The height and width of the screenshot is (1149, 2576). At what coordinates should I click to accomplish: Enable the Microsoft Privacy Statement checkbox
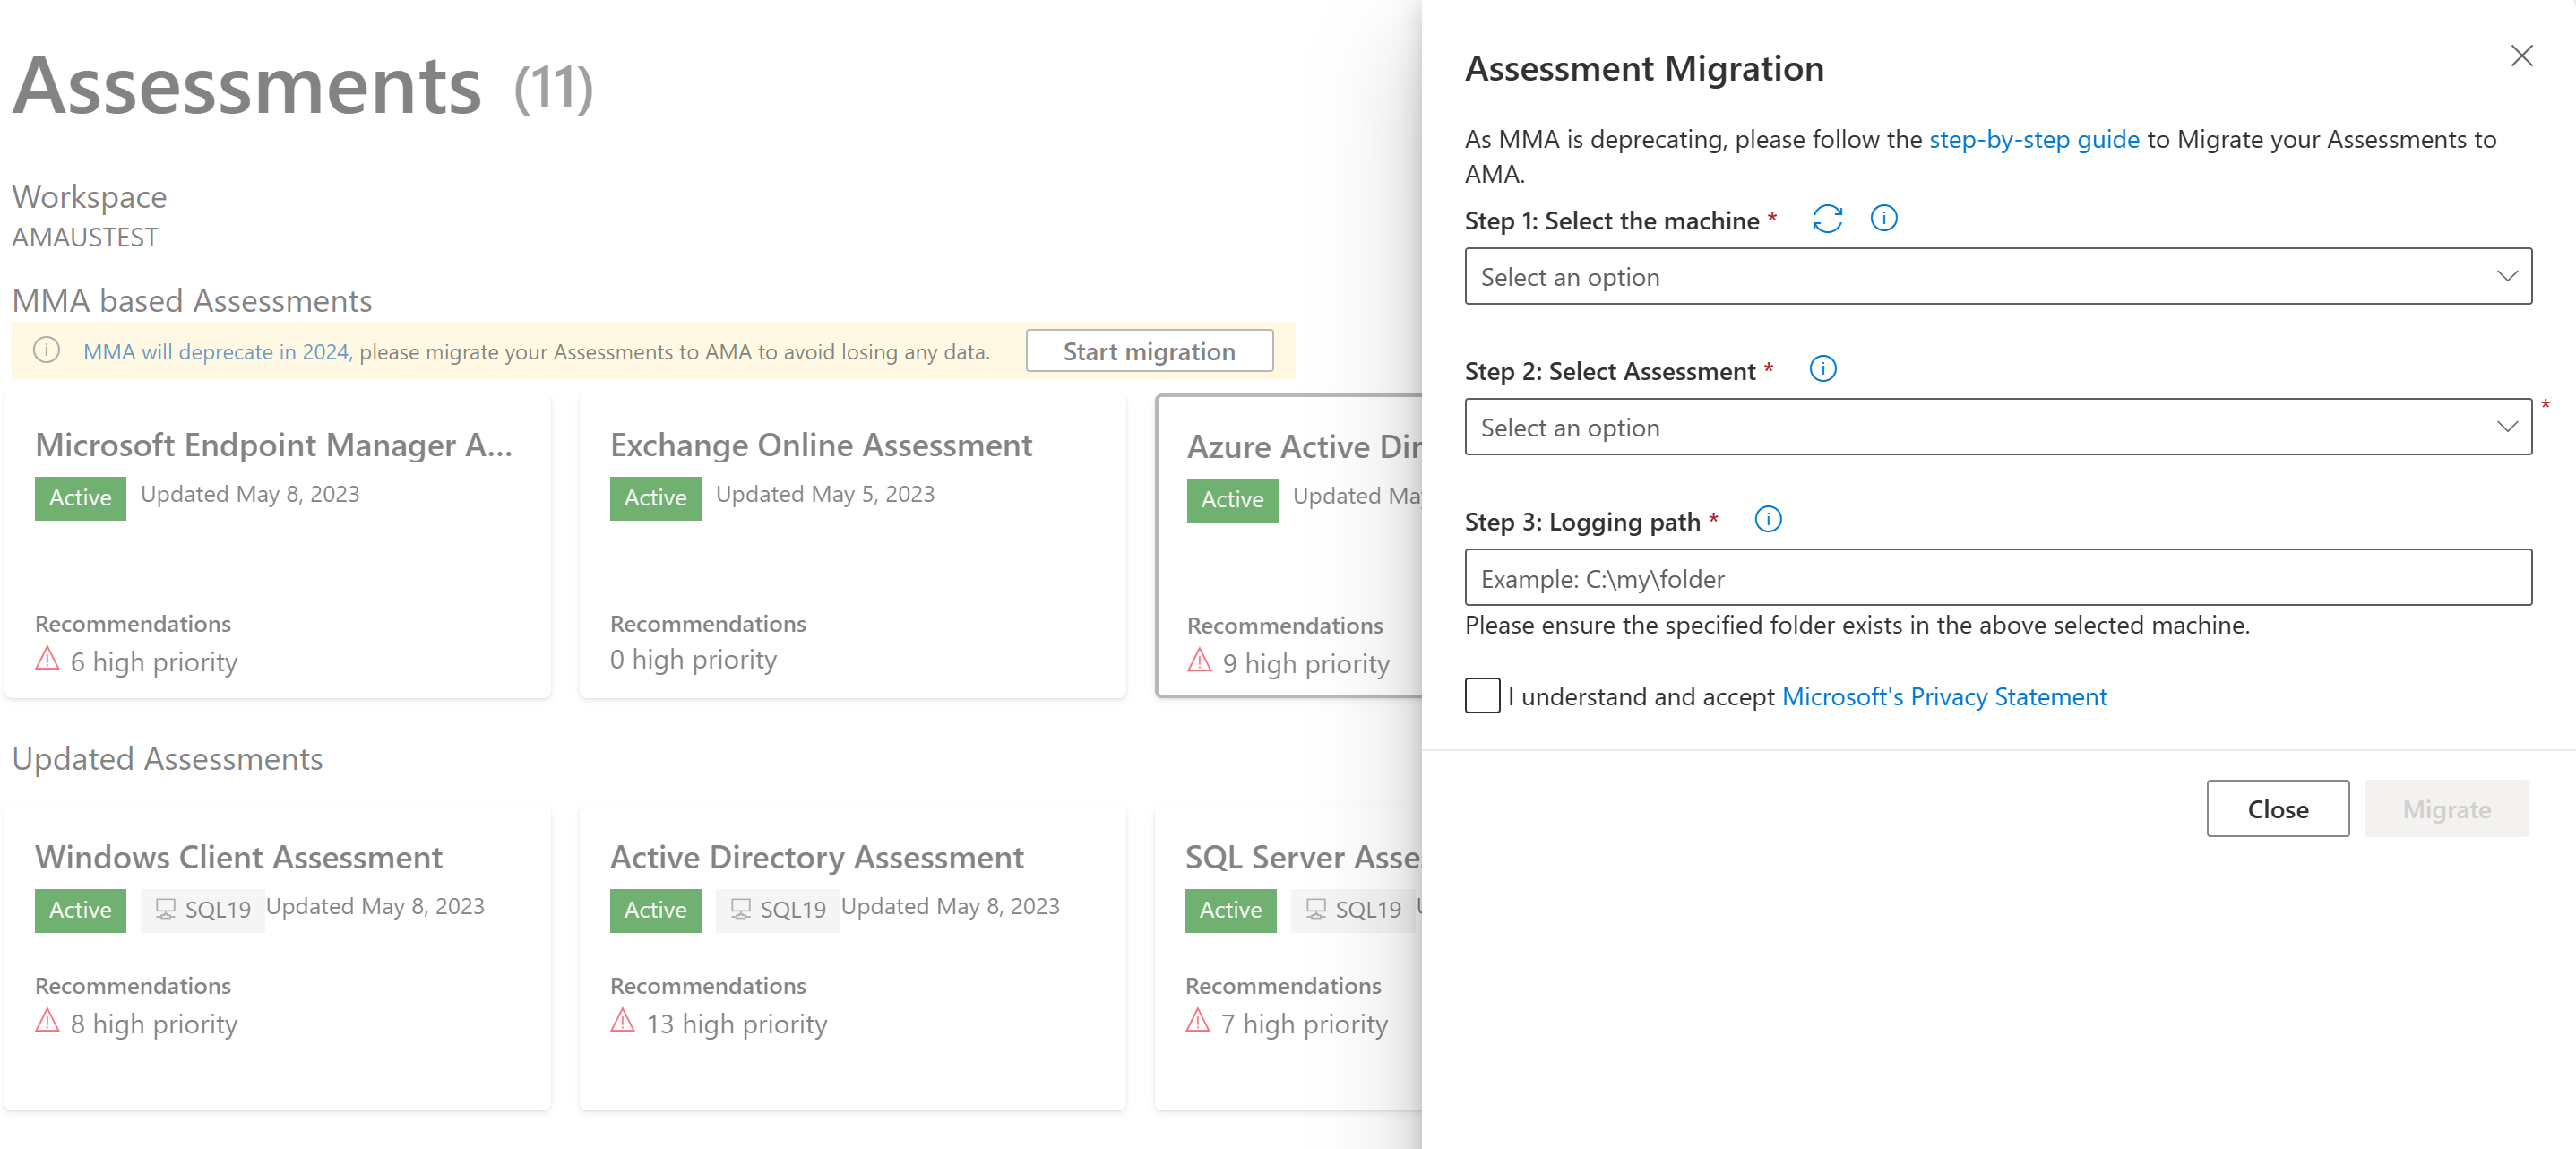(1480, 695)
